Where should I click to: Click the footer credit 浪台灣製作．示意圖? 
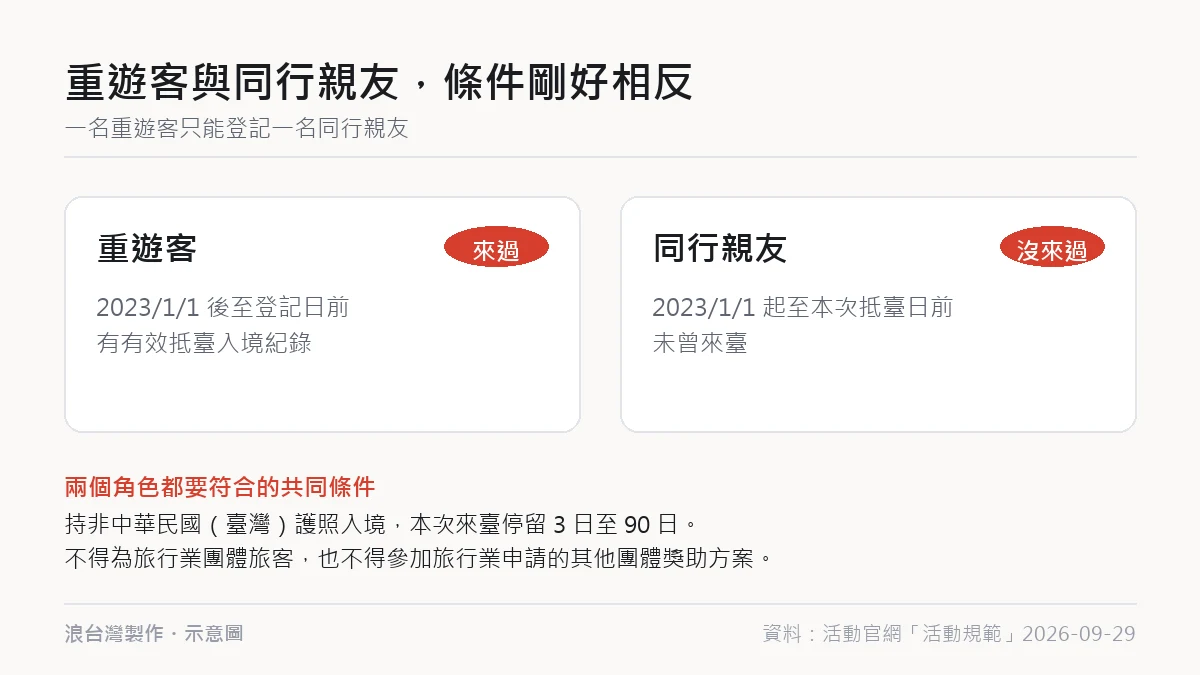(x=154, y=633)
